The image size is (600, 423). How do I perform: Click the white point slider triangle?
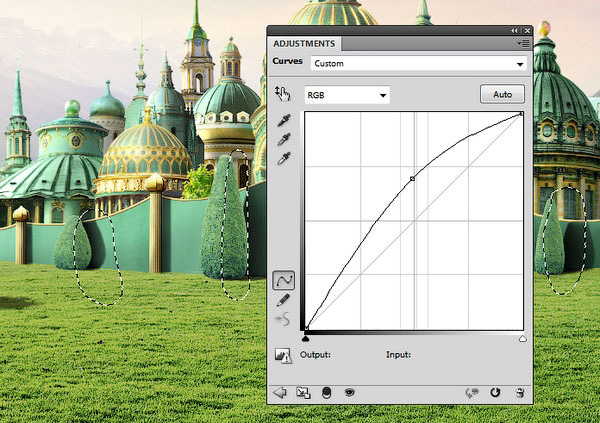coord(522,340)
